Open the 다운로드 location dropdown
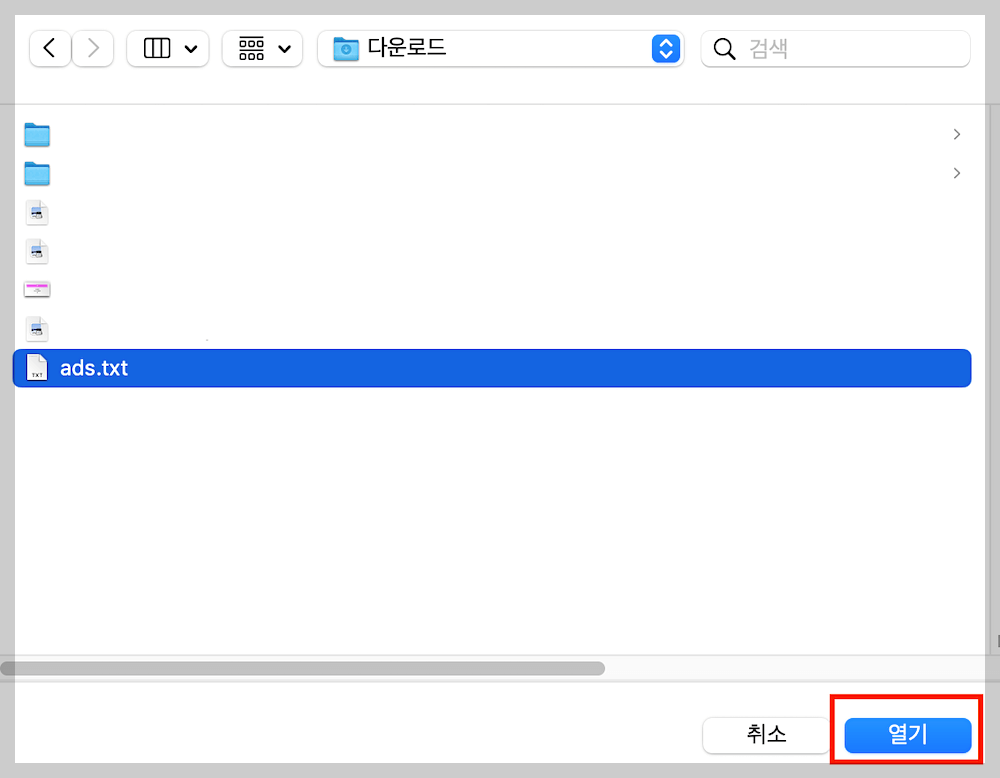 [x=665, y=48]
